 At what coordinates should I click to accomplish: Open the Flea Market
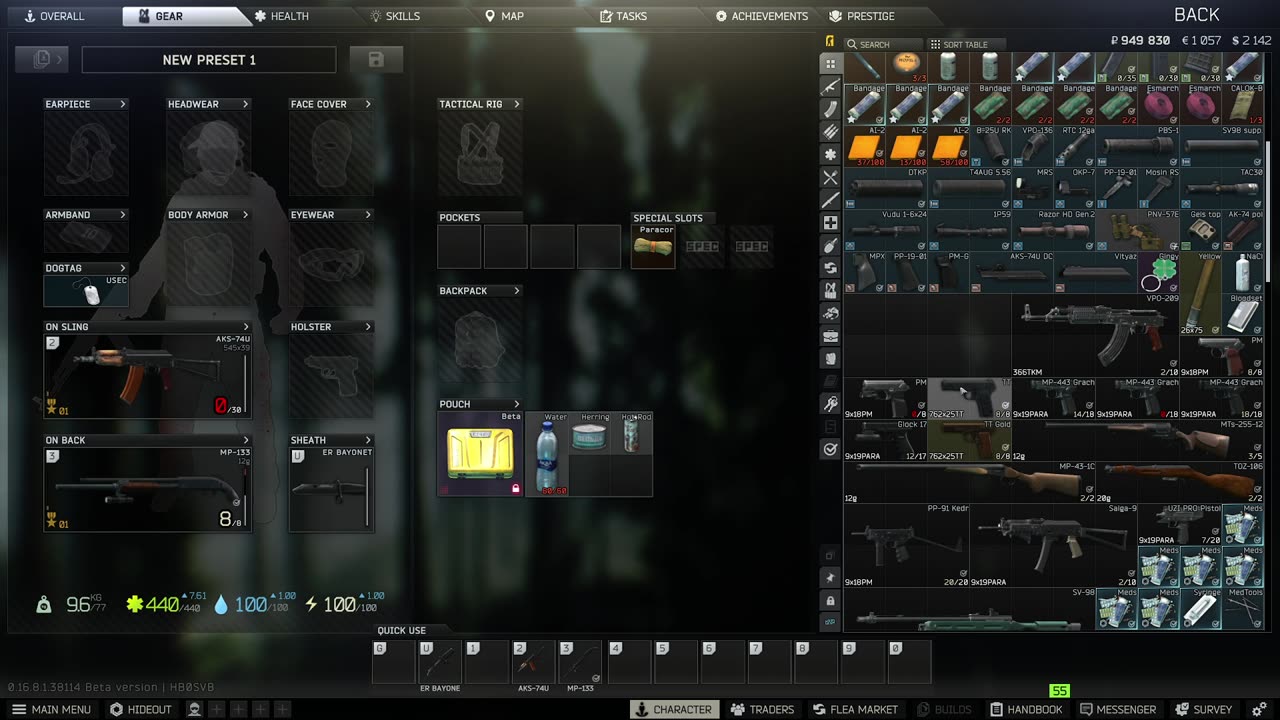pyautogui.click(x=855, y=710)
